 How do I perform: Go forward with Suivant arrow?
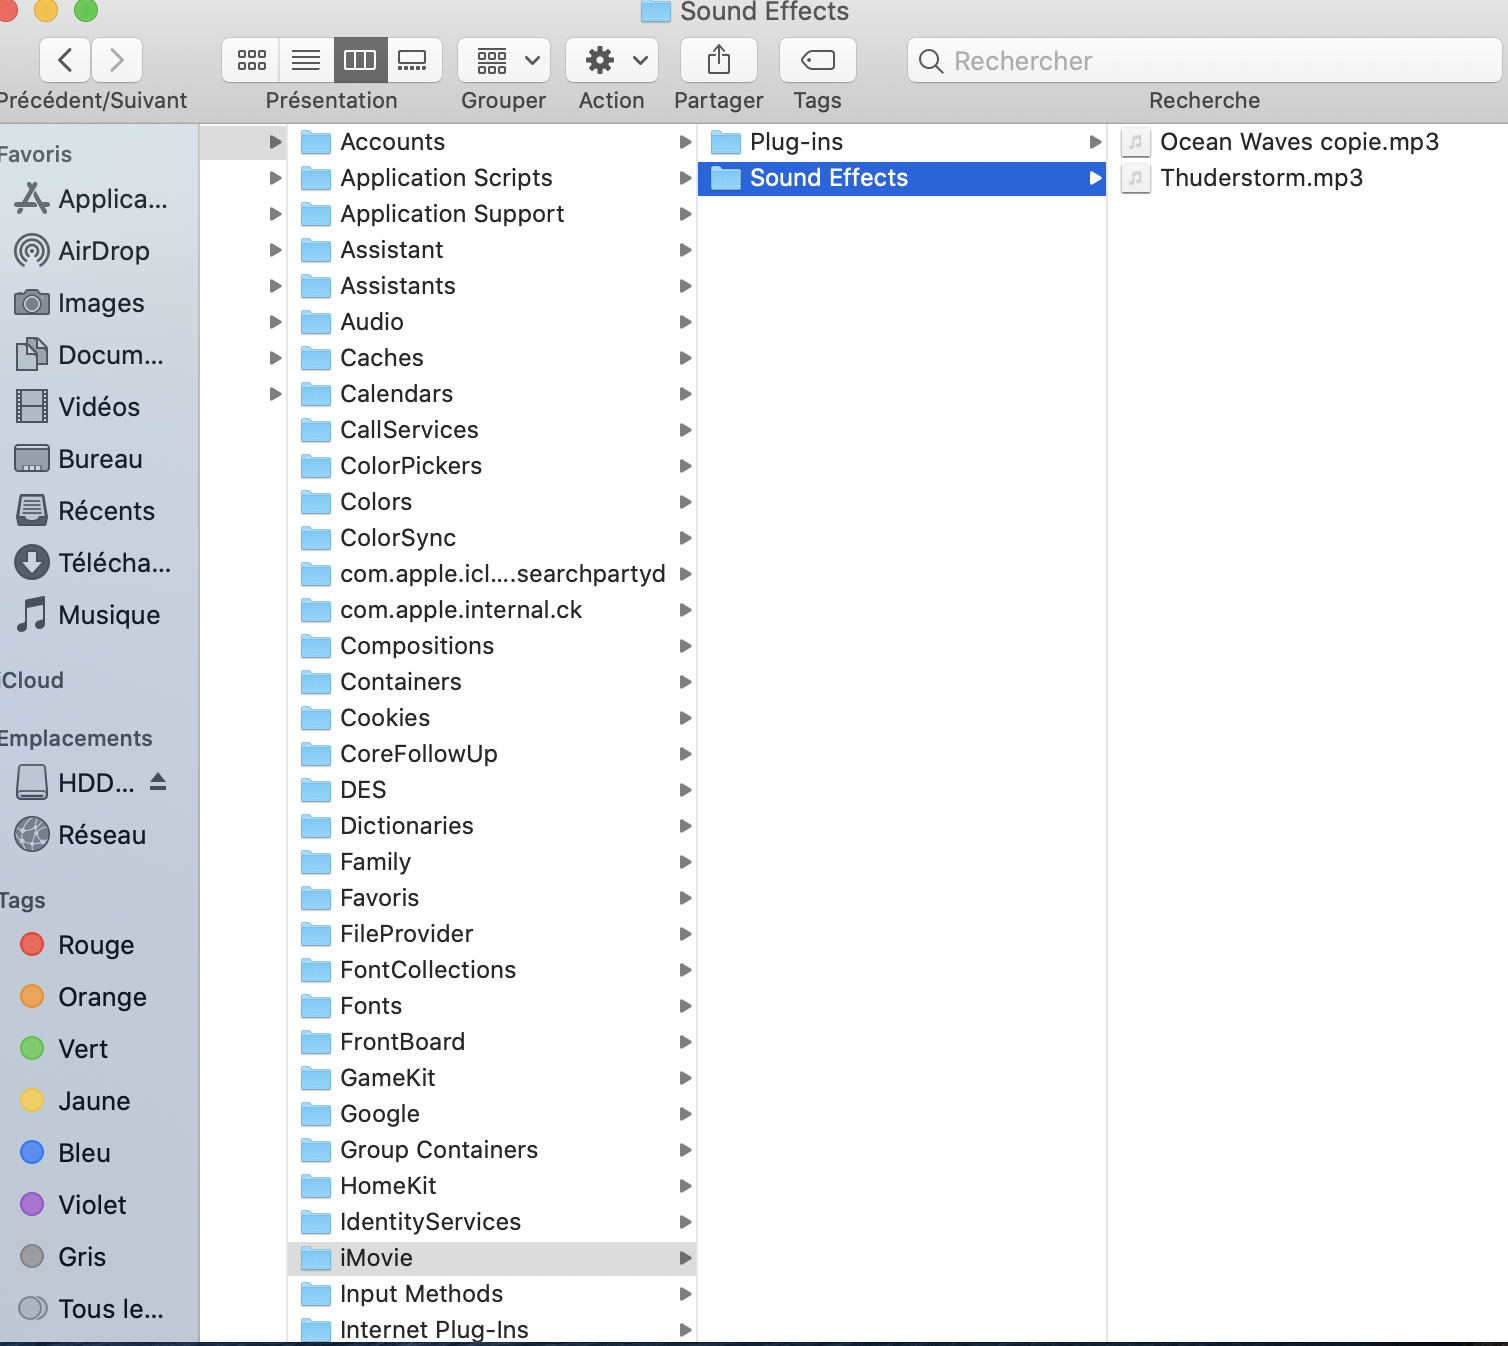(x=117, y=61)
